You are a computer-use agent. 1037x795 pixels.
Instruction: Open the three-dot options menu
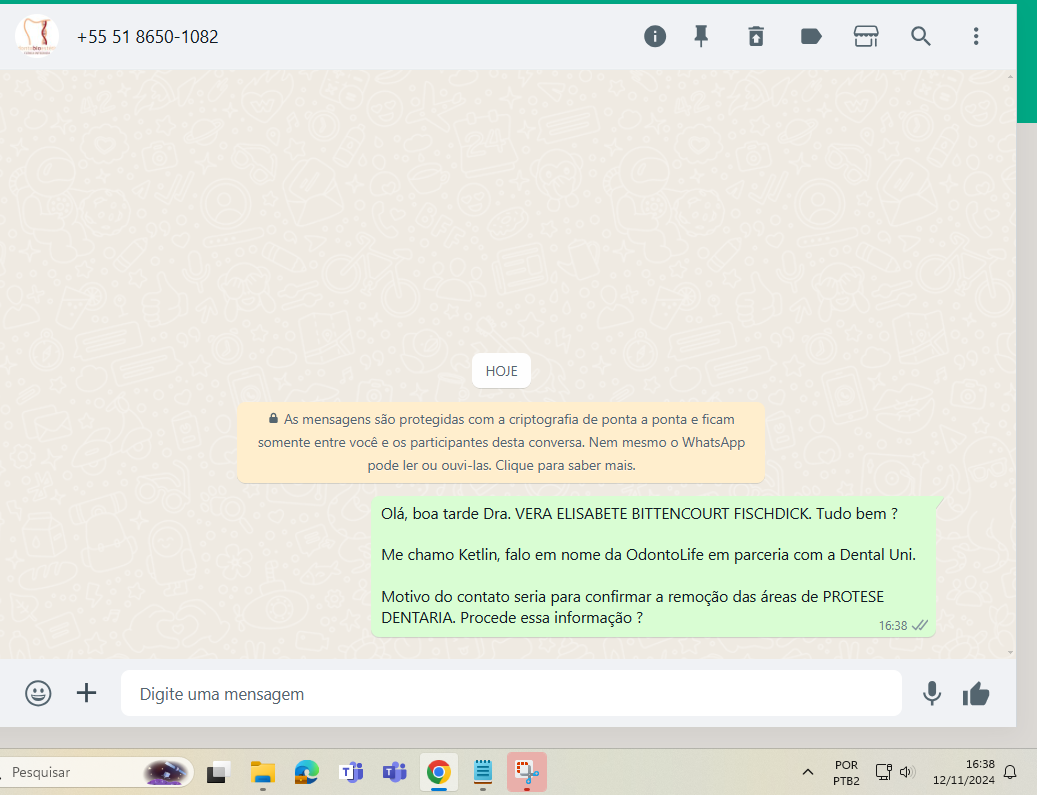pos(975,36)
